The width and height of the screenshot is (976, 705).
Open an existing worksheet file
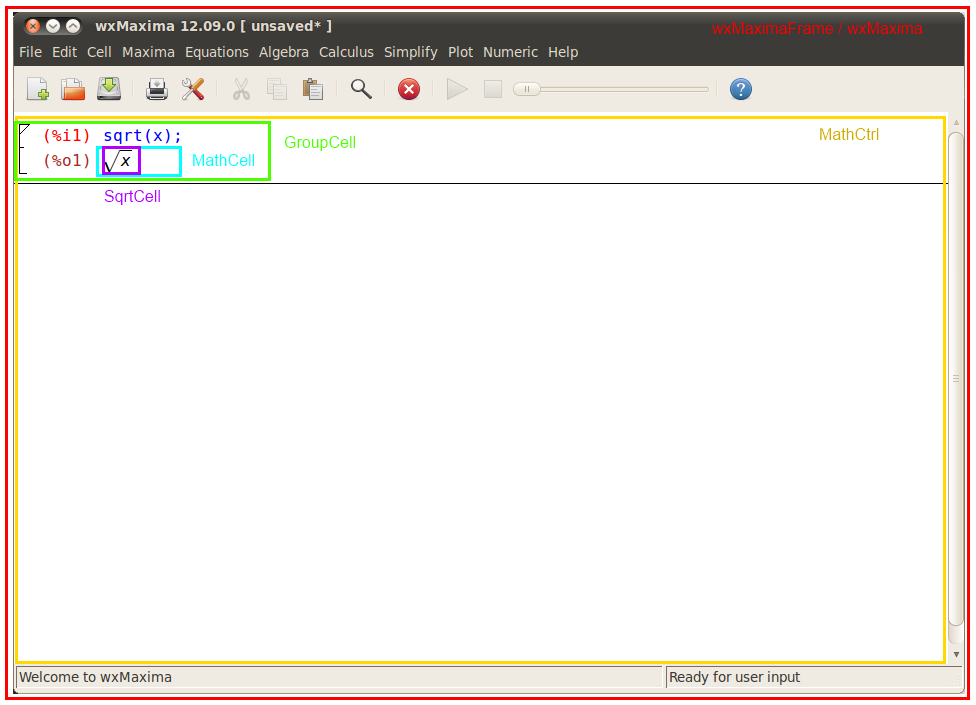point(72,89)
